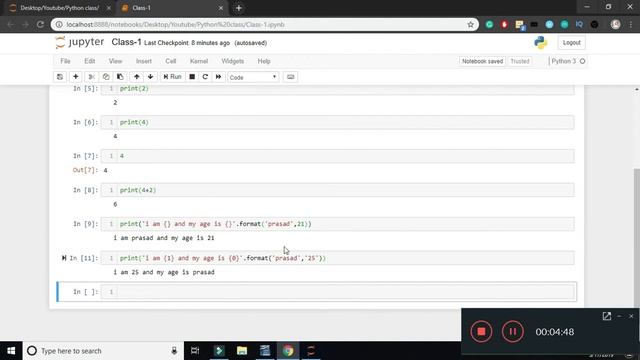Click the Run button in toolbar
This screenshot has height=360, width=640.
(172, 77)
